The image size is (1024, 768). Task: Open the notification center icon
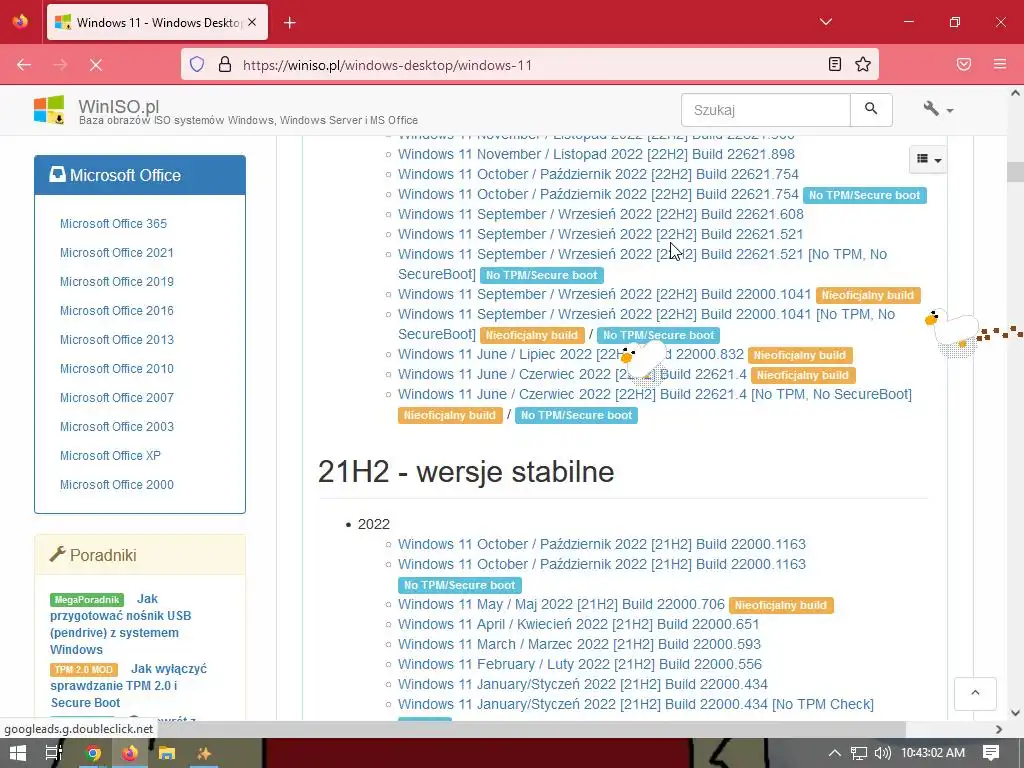coord(991,753)
